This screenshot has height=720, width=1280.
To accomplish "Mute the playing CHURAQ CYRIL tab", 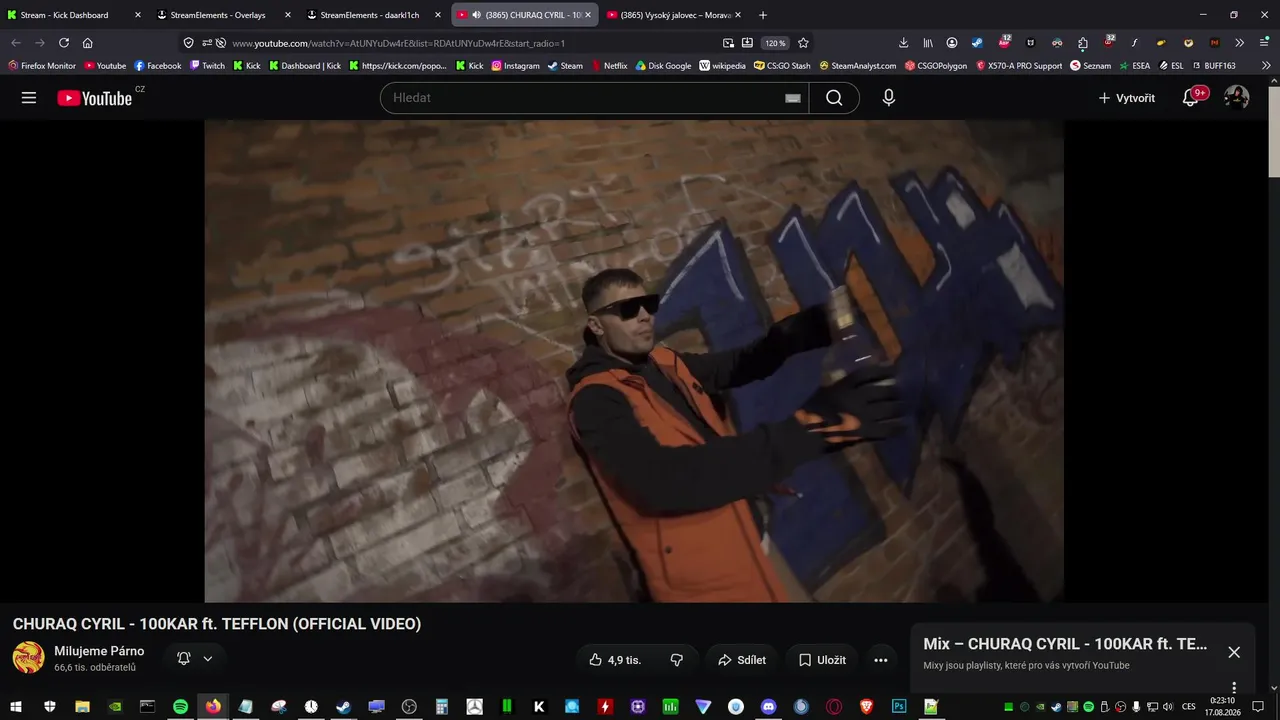I will (476, 15).
